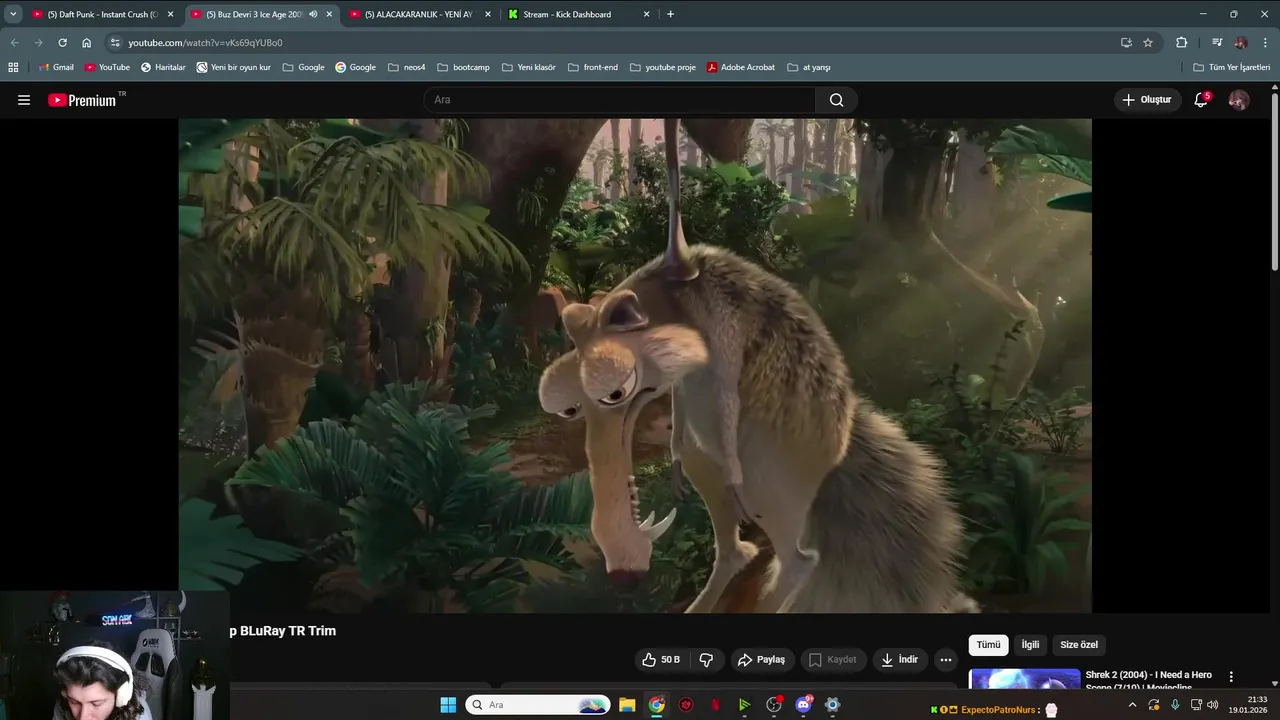Open the at yarışı bookmark folder

point(808,67)
